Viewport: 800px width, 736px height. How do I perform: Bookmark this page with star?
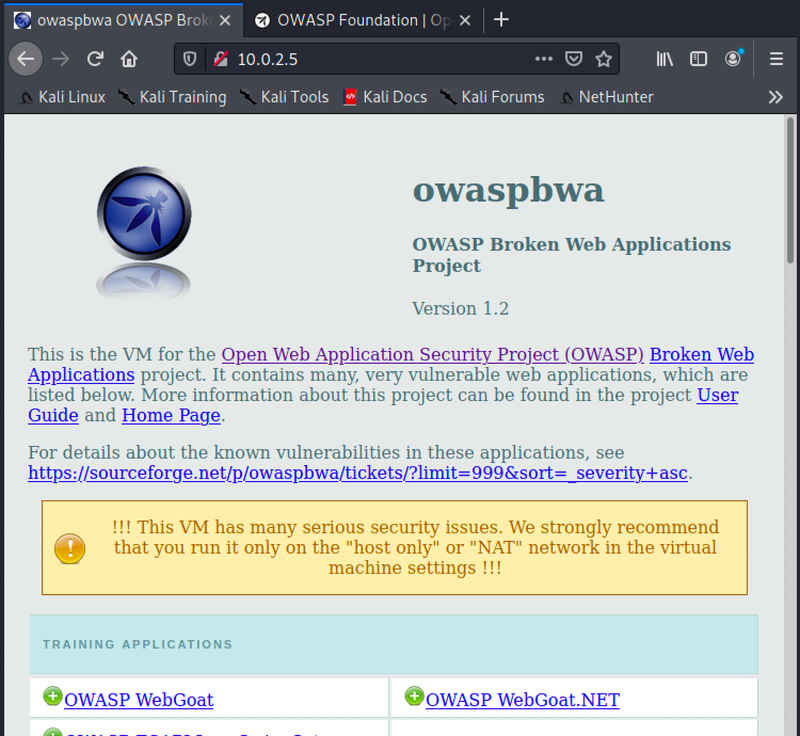pos(604,59)
